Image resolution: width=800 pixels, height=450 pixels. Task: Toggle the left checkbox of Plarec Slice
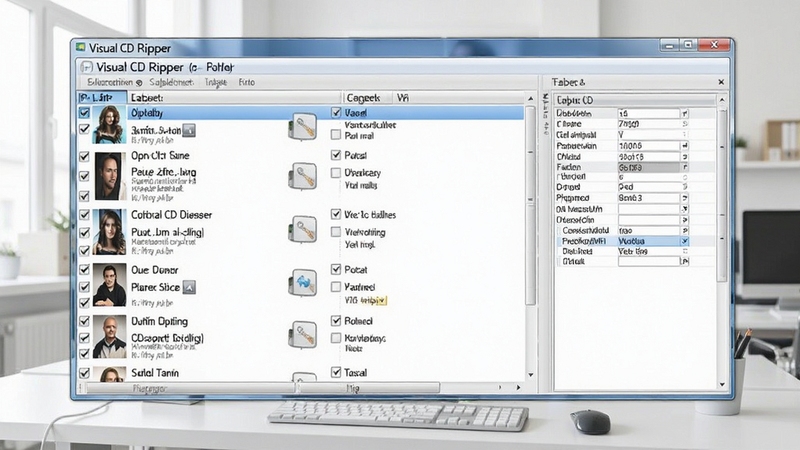(x=84, y=287)
